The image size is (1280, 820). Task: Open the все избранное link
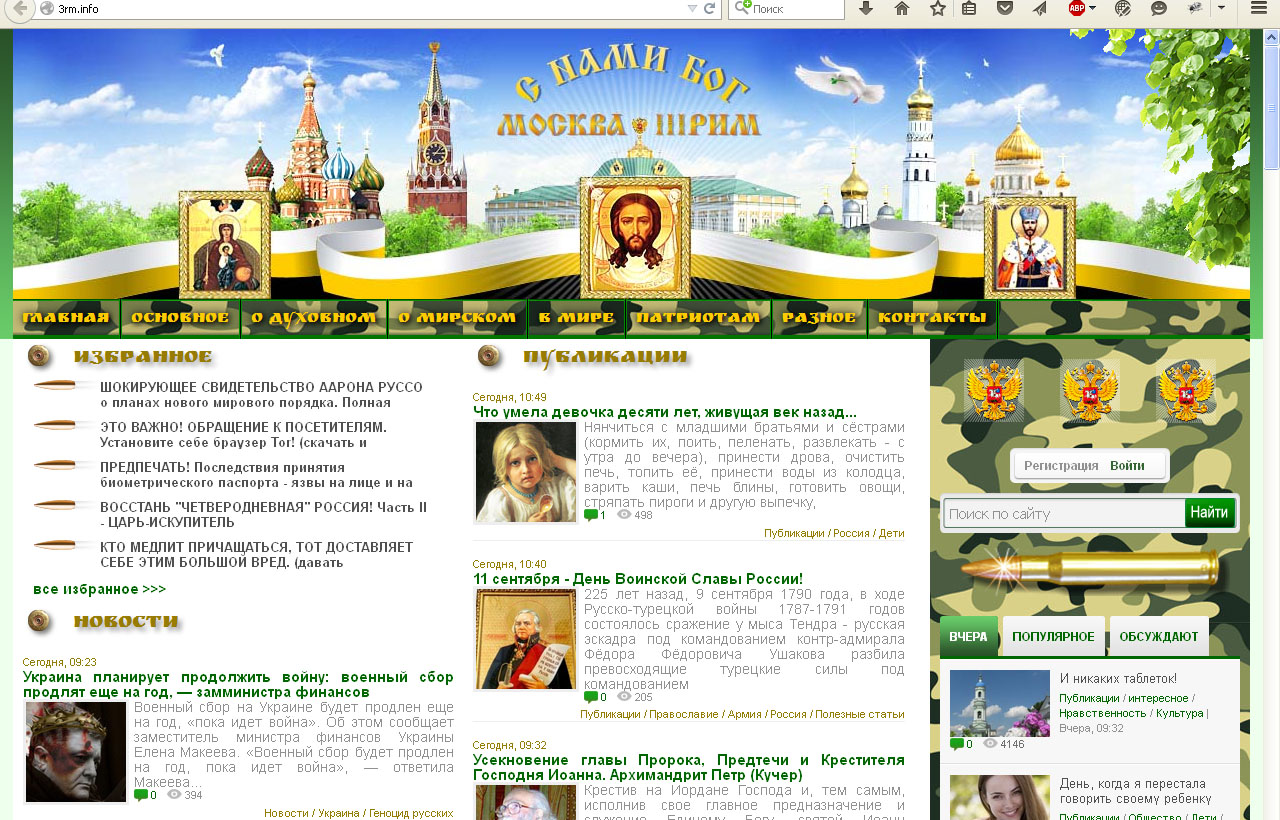click(99, 589)
